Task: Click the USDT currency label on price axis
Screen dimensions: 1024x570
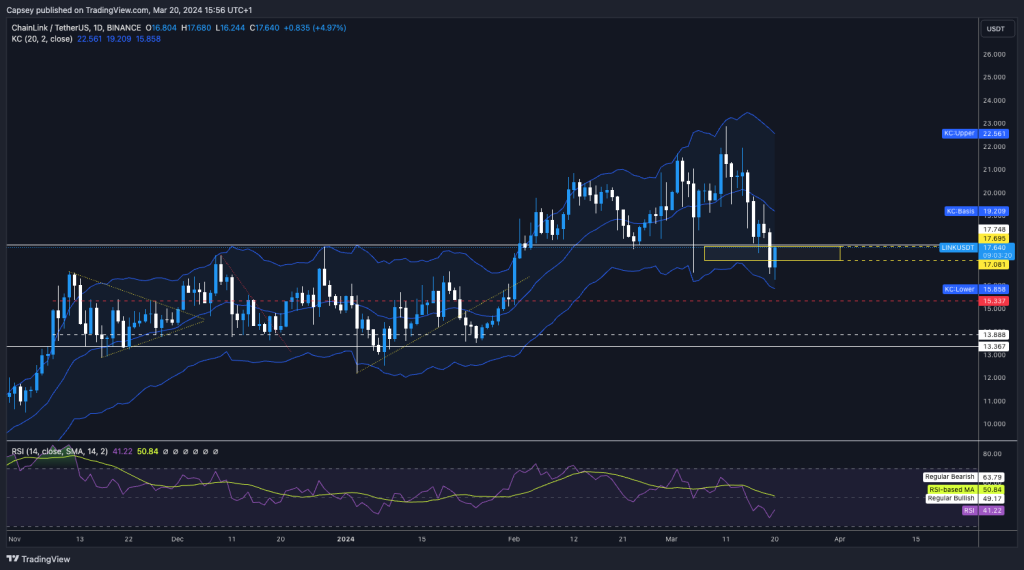Action: point(995,29)
